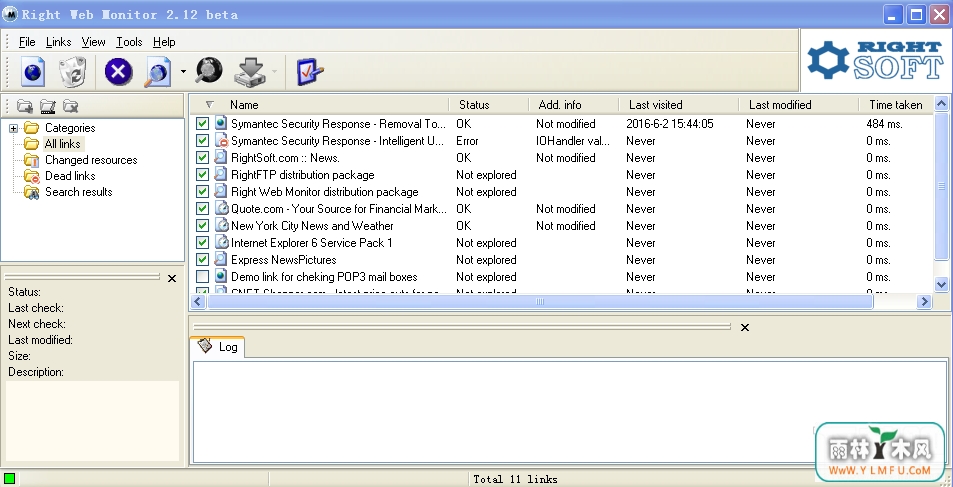Click the recycle bin delete icon in toolbar
The width and height of the screenshot is (953, 487).
click(x=72, y=72)
